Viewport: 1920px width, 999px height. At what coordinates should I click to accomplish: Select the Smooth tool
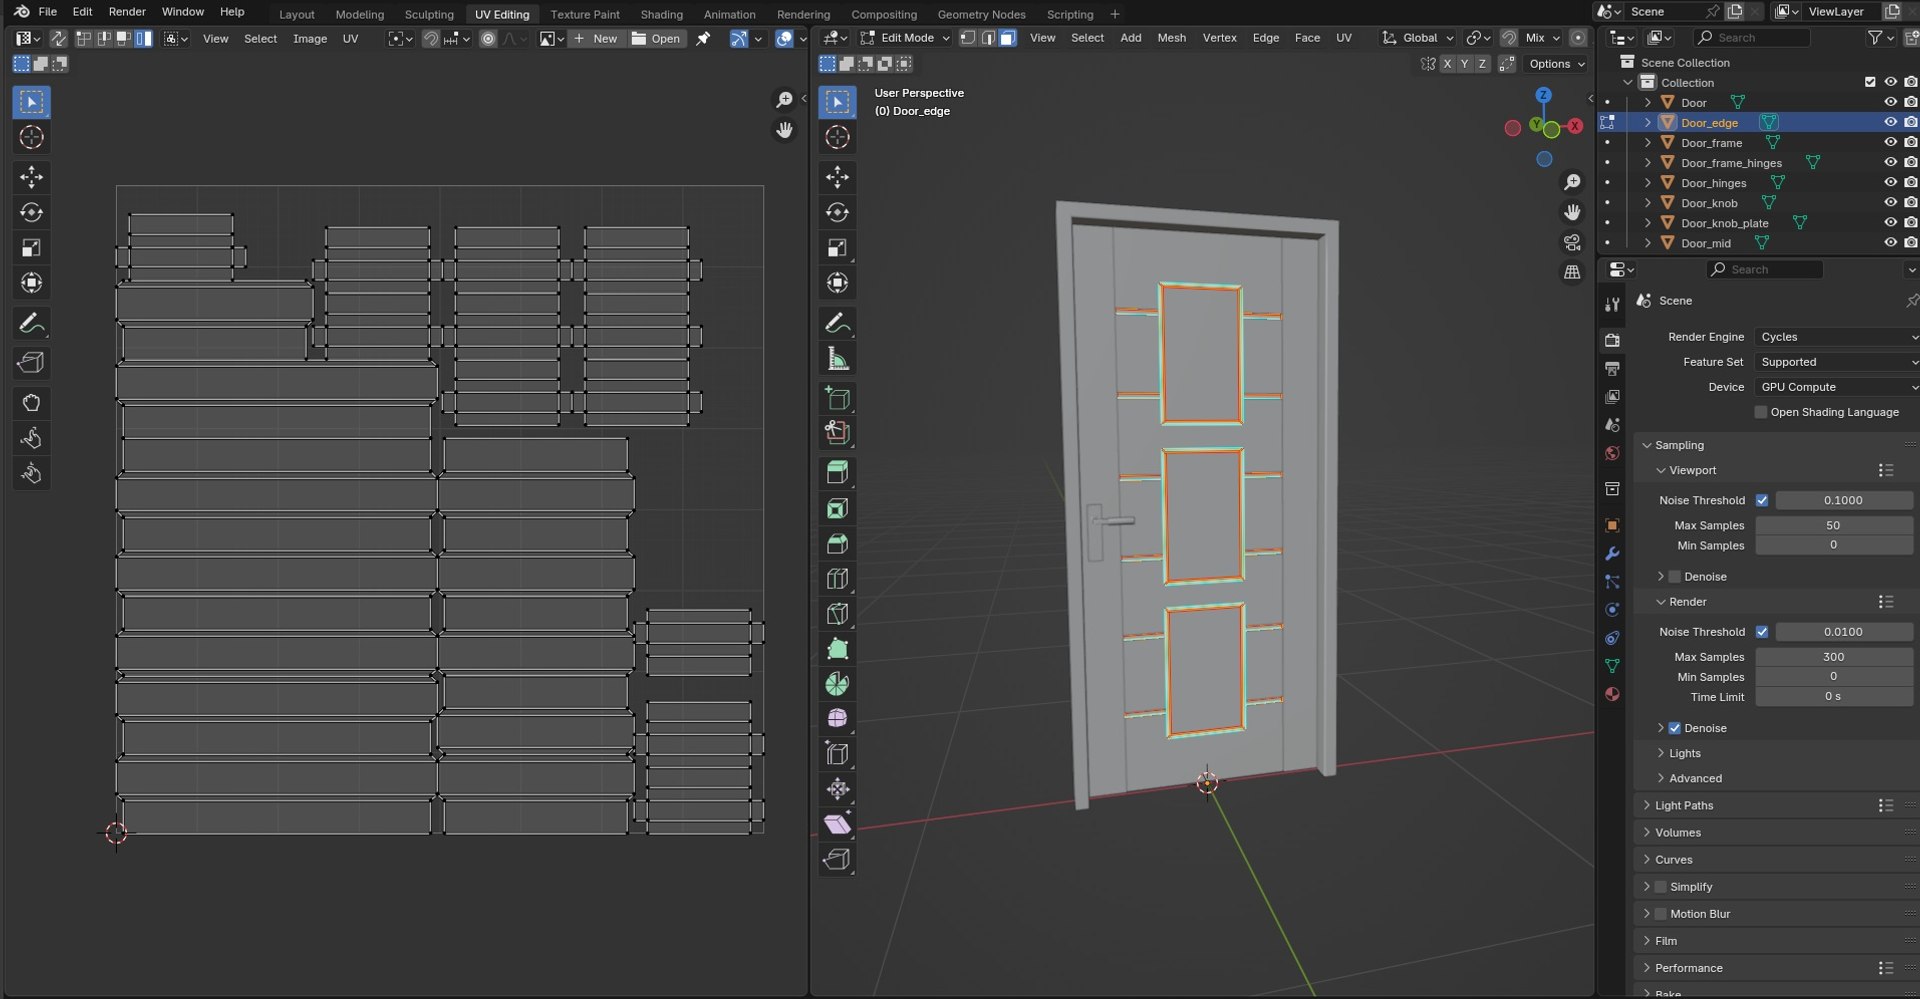coord(837,718)
